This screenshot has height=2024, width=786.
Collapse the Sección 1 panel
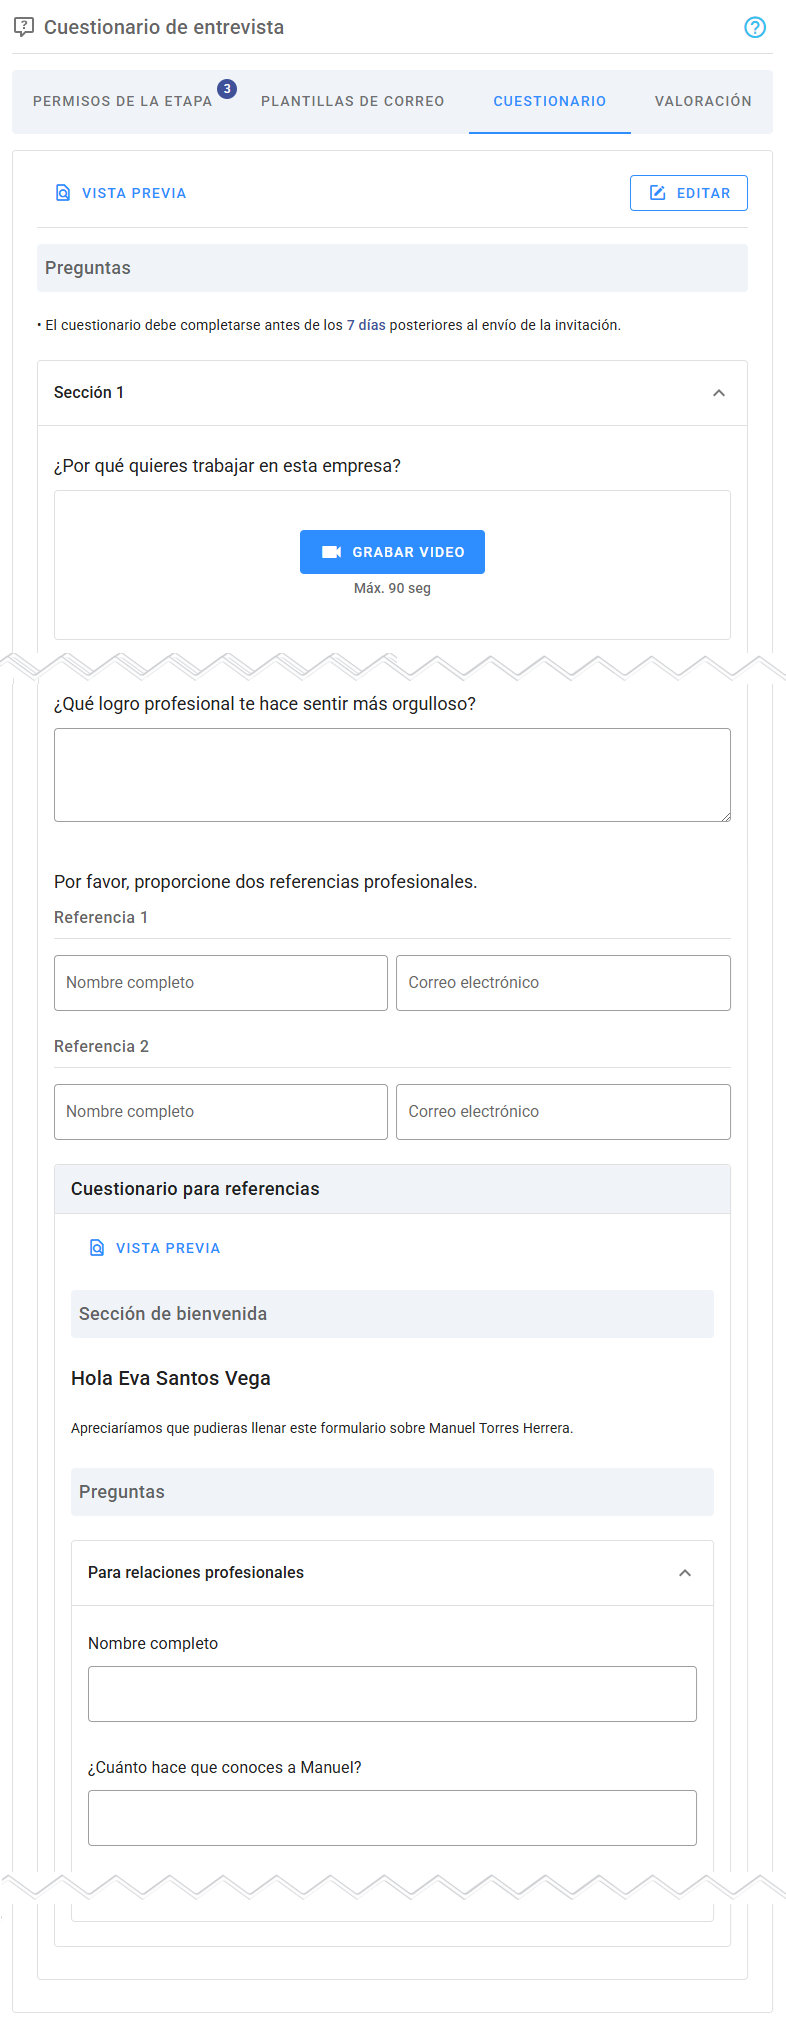718,393
